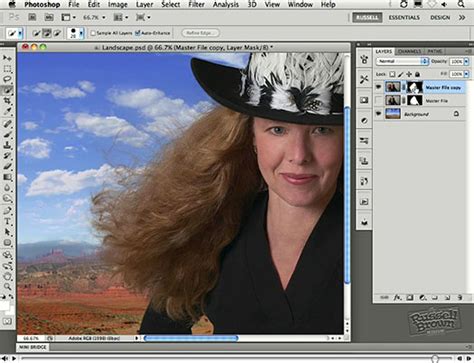Screen dimensions: 474x363
Task: Select the Design workspace
Action: tap(440, 17)
